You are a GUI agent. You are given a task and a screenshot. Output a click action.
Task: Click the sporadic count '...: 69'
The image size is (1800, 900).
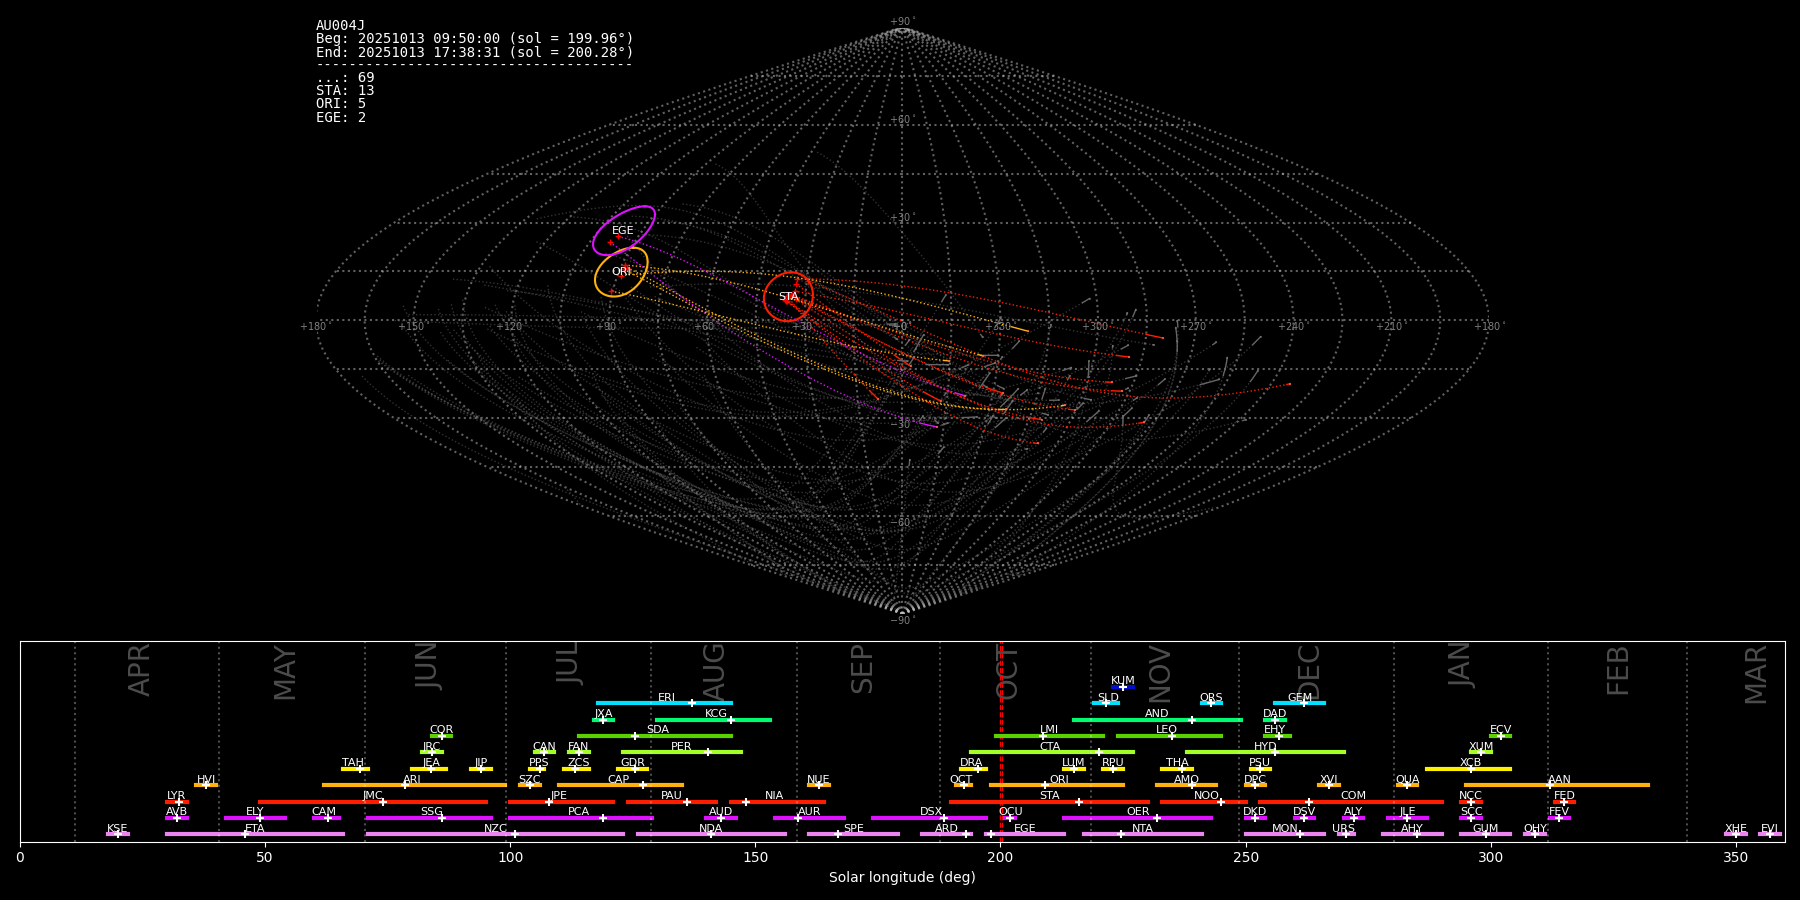pyautogui.click(x=345, y=78)
